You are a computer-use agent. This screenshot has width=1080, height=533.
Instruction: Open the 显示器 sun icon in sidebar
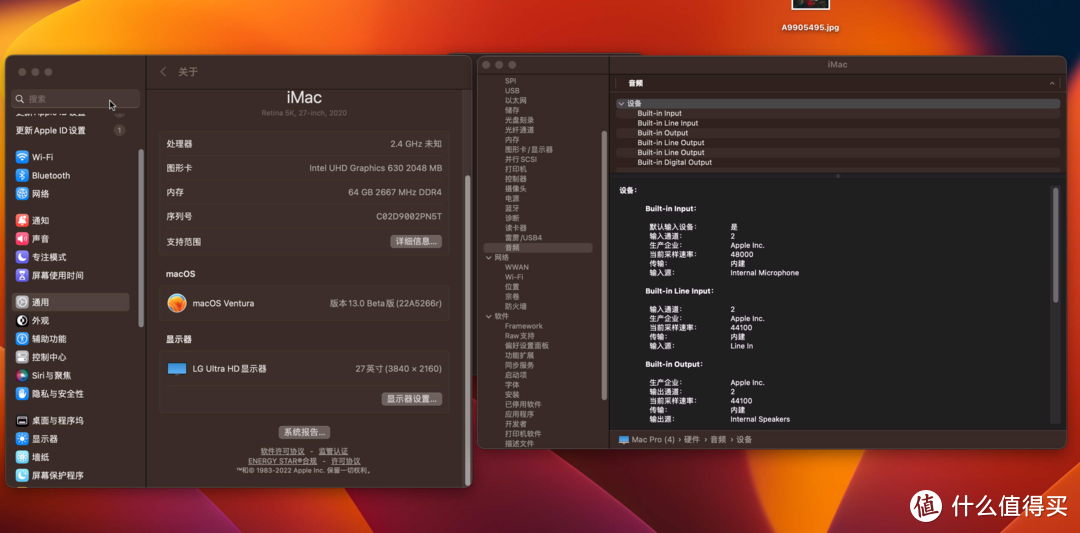pos(22,439)
